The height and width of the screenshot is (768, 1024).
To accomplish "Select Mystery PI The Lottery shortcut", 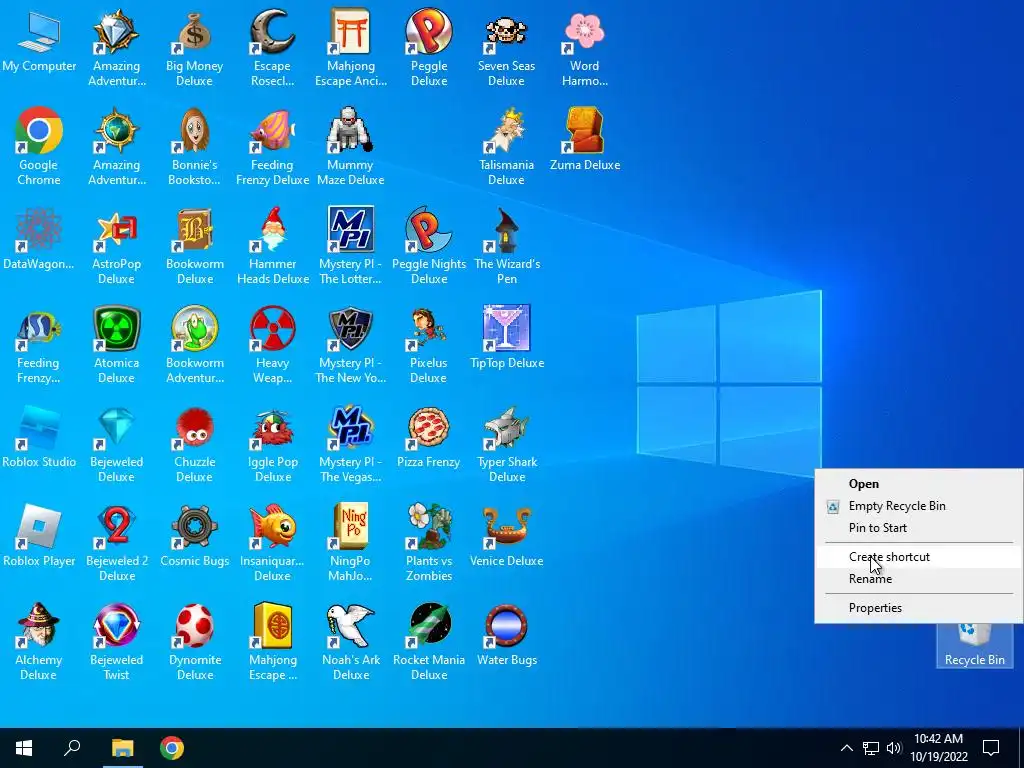I will (x=351, y=247).
